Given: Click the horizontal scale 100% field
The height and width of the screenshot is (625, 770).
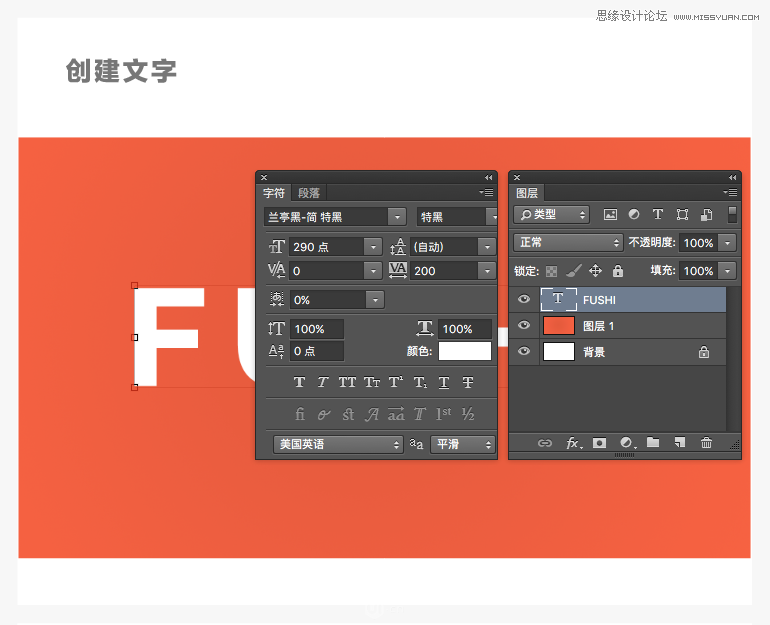Looking at the screenshot, I should pyautogui.click(x=465, y=328).
